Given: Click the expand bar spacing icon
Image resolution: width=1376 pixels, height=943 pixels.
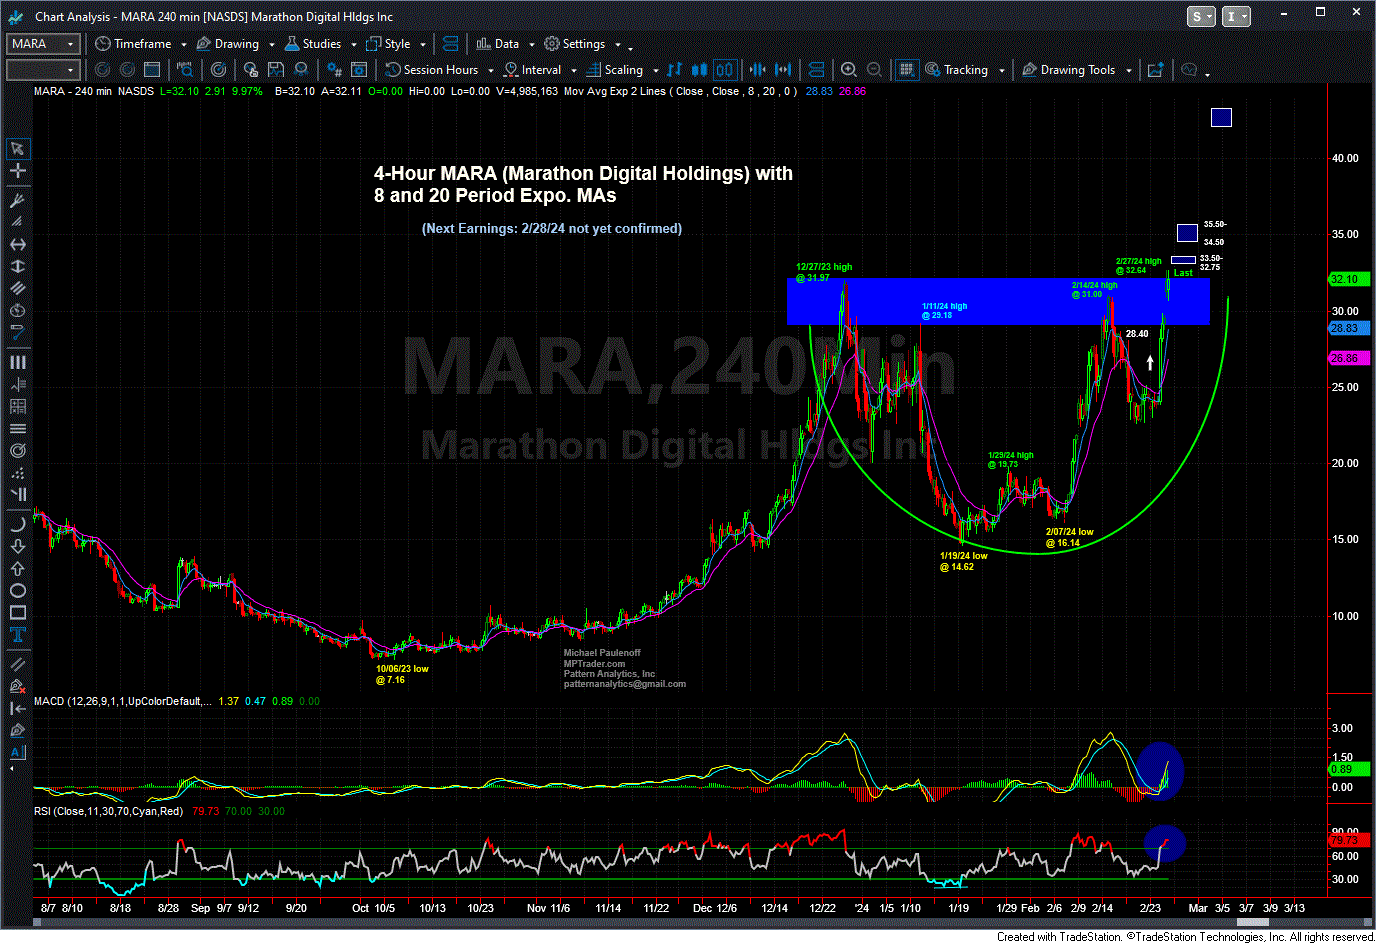Looking at the screenshot, I should pyautogui.click(x=783, y=70).
